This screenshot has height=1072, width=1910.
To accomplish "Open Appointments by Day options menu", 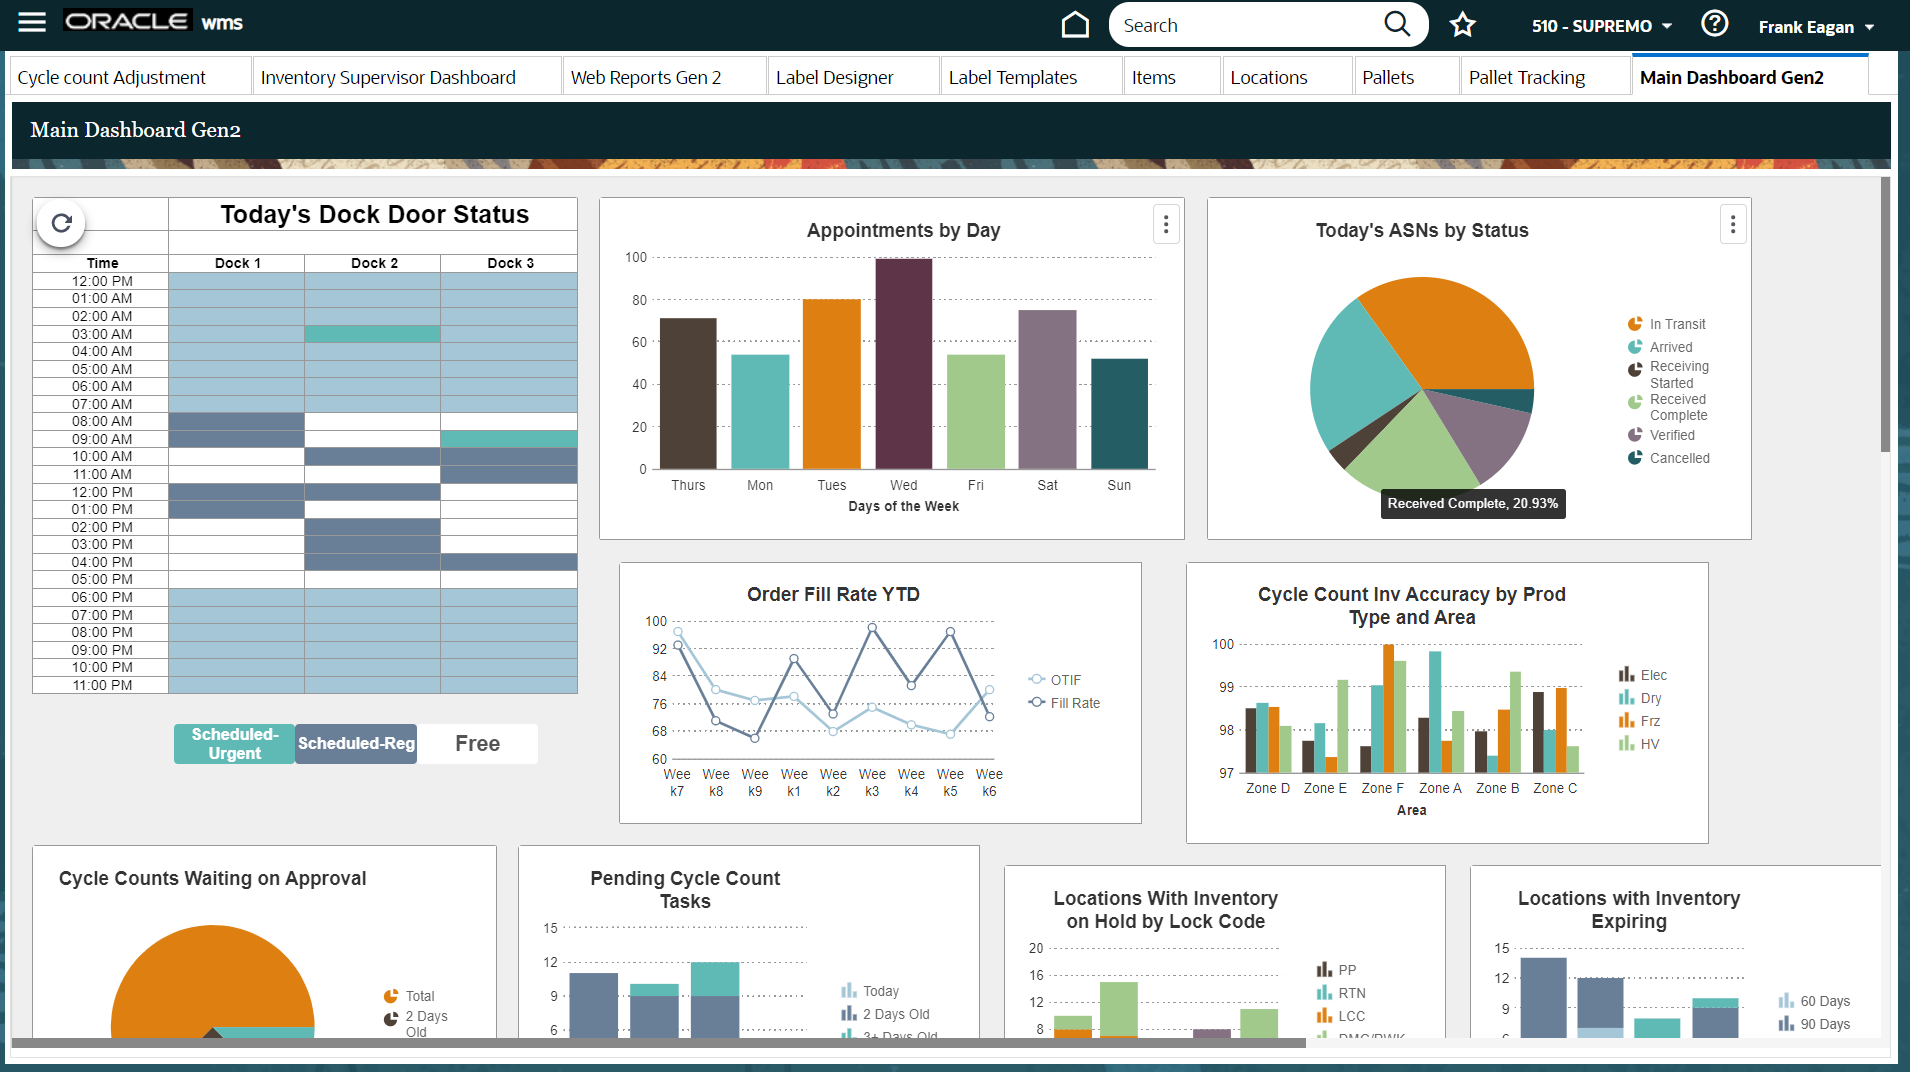I will coord(1165,224).
